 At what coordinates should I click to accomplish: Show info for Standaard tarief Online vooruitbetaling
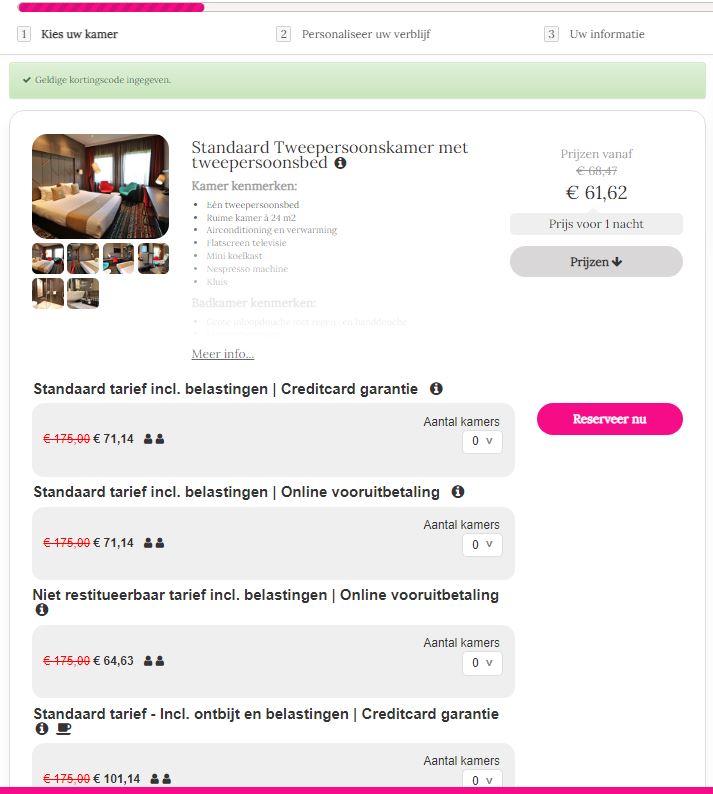(458, 491)
